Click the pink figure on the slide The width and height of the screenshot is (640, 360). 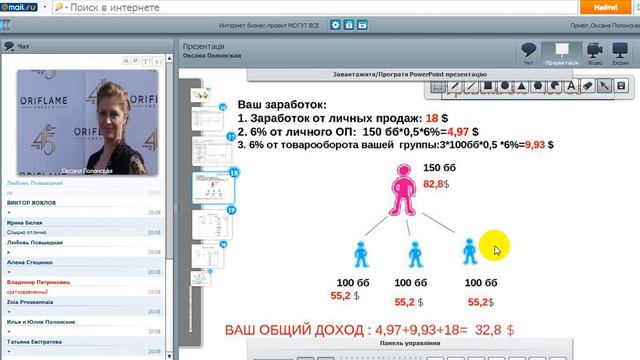(403, 190)
